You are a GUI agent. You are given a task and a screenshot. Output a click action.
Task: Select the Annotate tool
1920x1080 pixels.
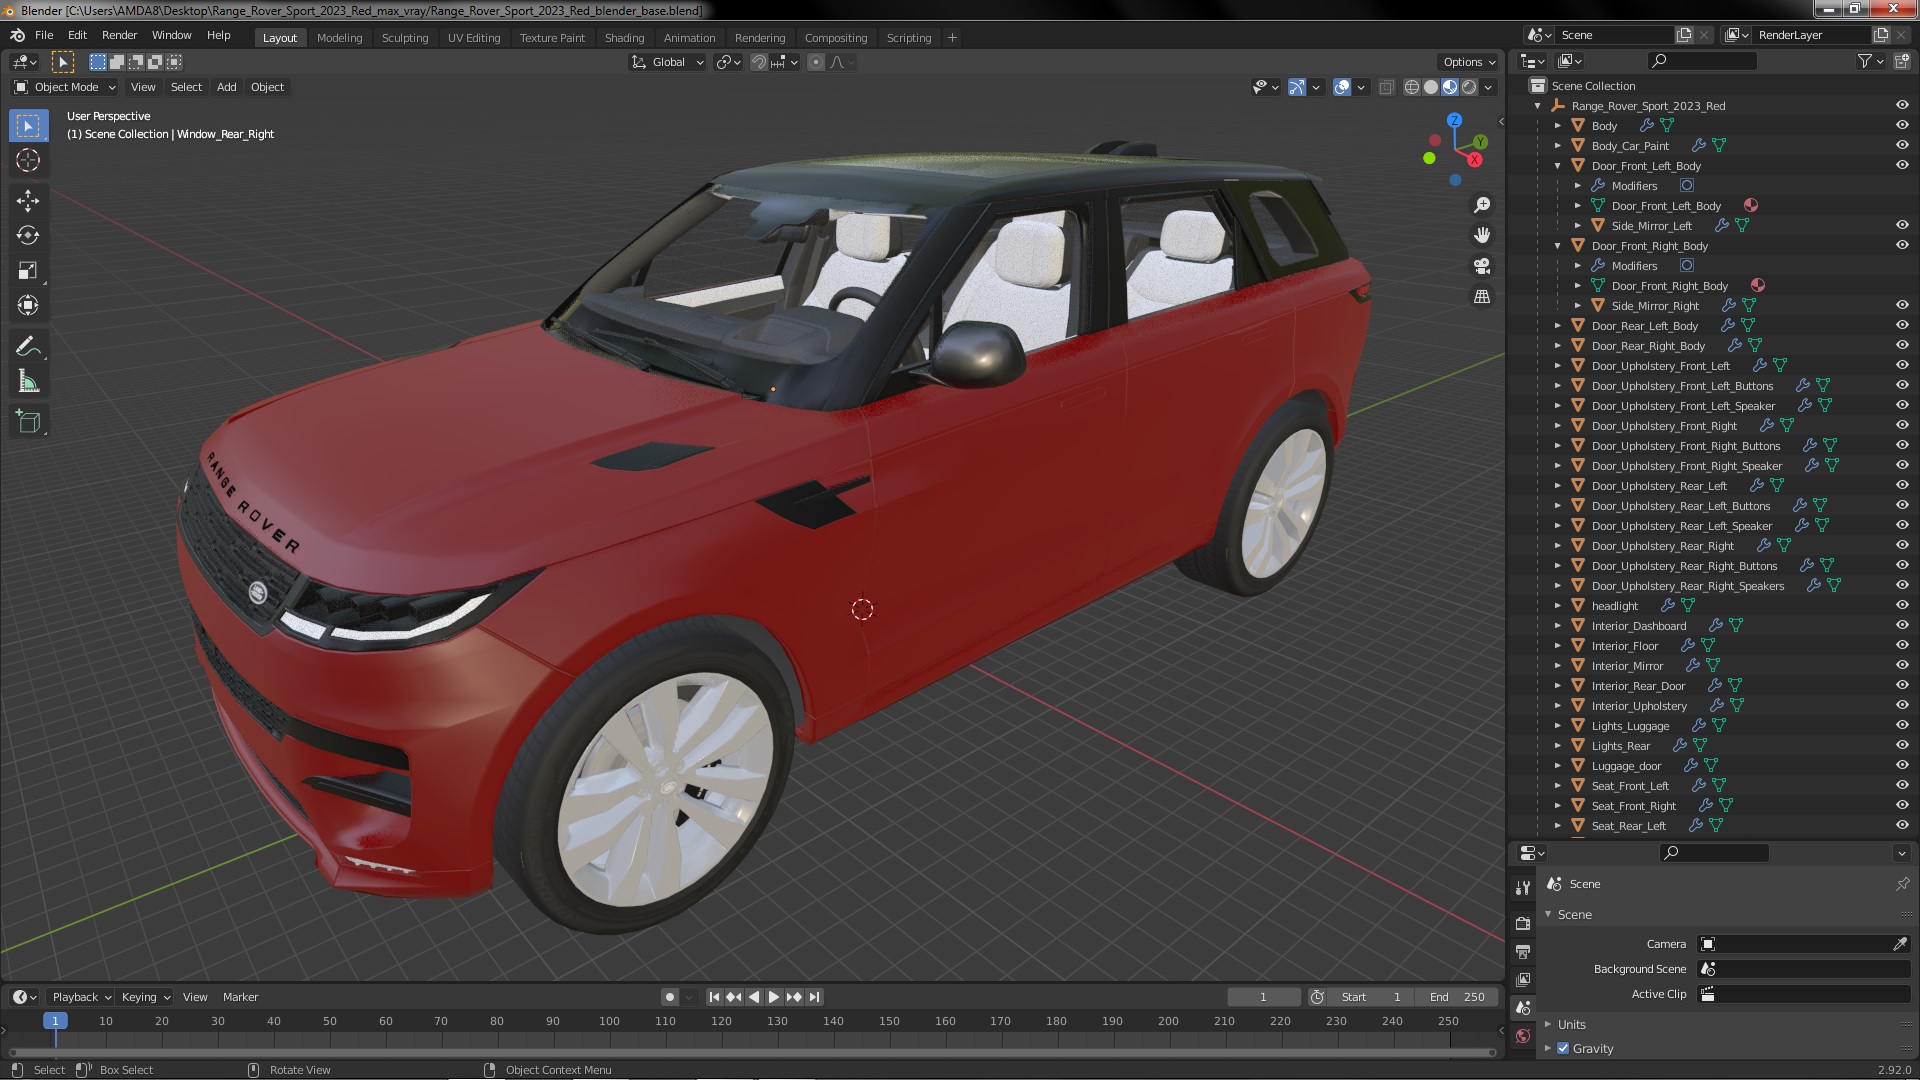[28, 347]
